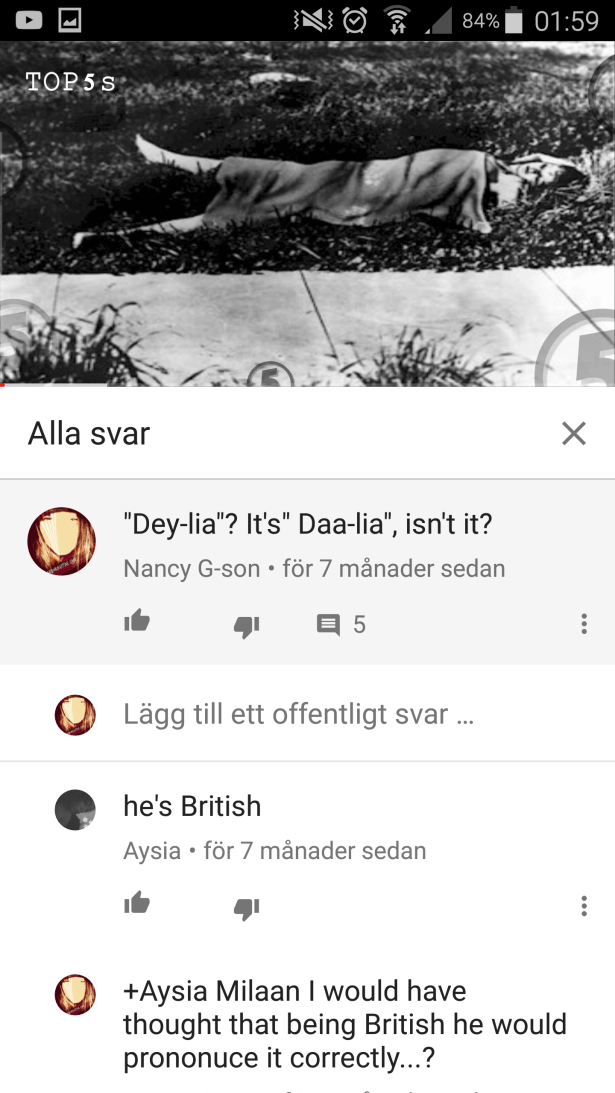Image resolution: width=615 pixels, height=1093 pixels.
Task: Open the YouTube notification icon in status bar
Action: click(29, 20)
